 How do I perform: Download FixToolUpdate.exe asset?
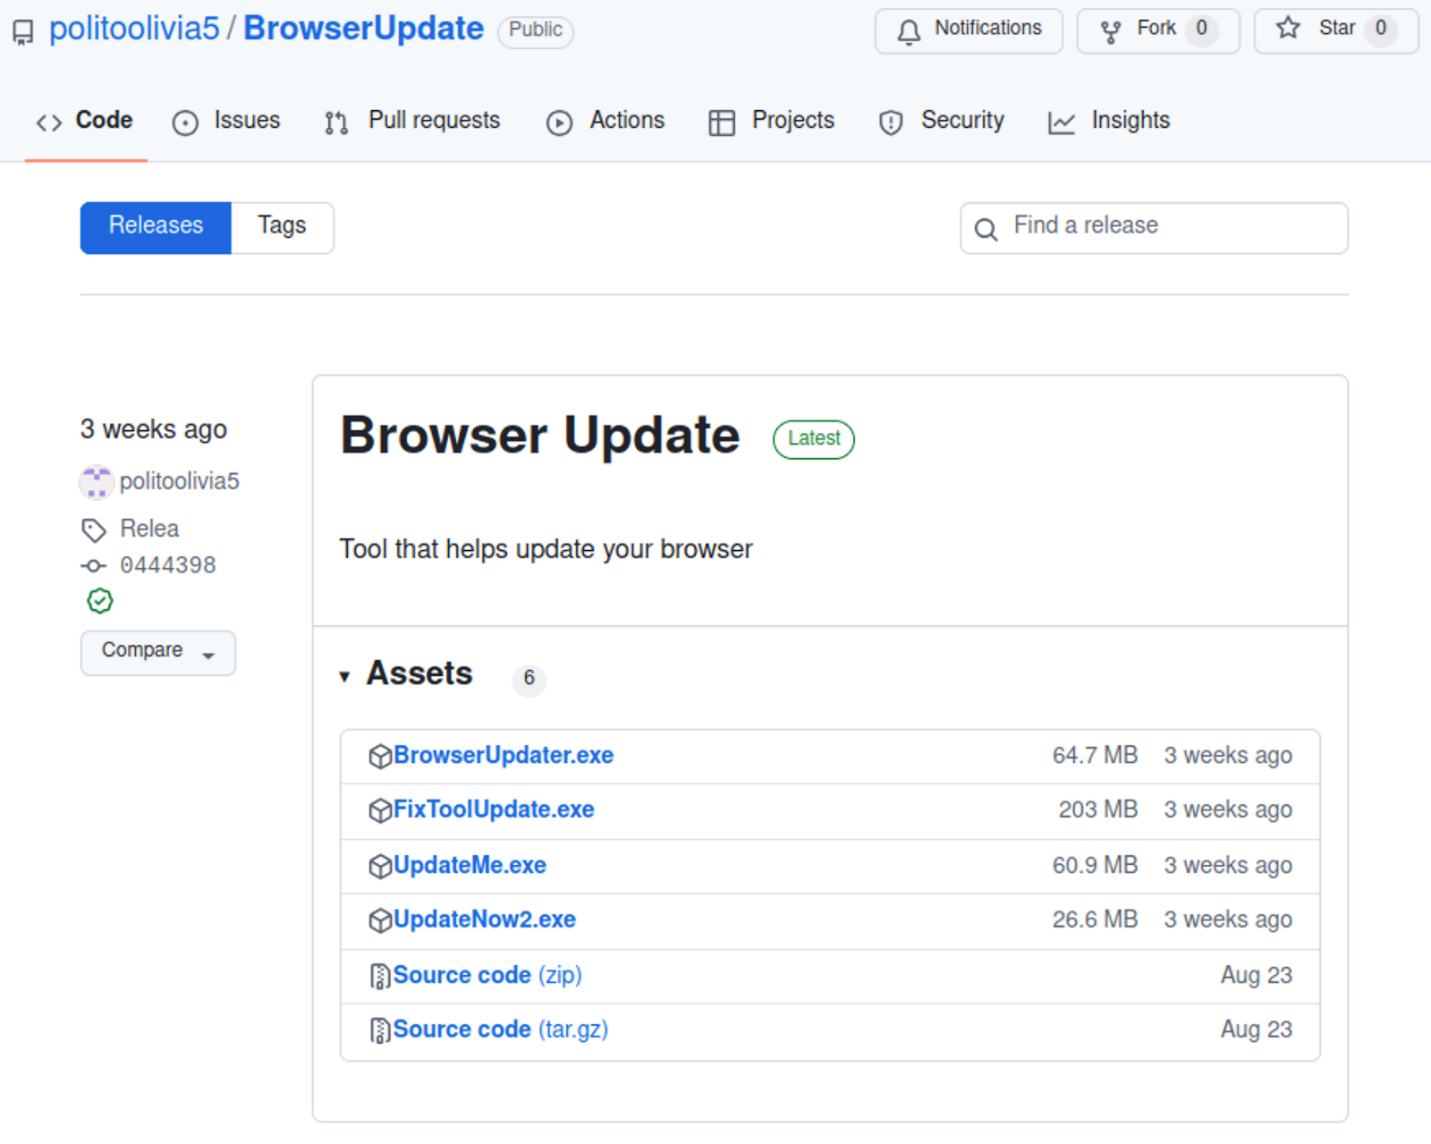[x=494, y=810]
